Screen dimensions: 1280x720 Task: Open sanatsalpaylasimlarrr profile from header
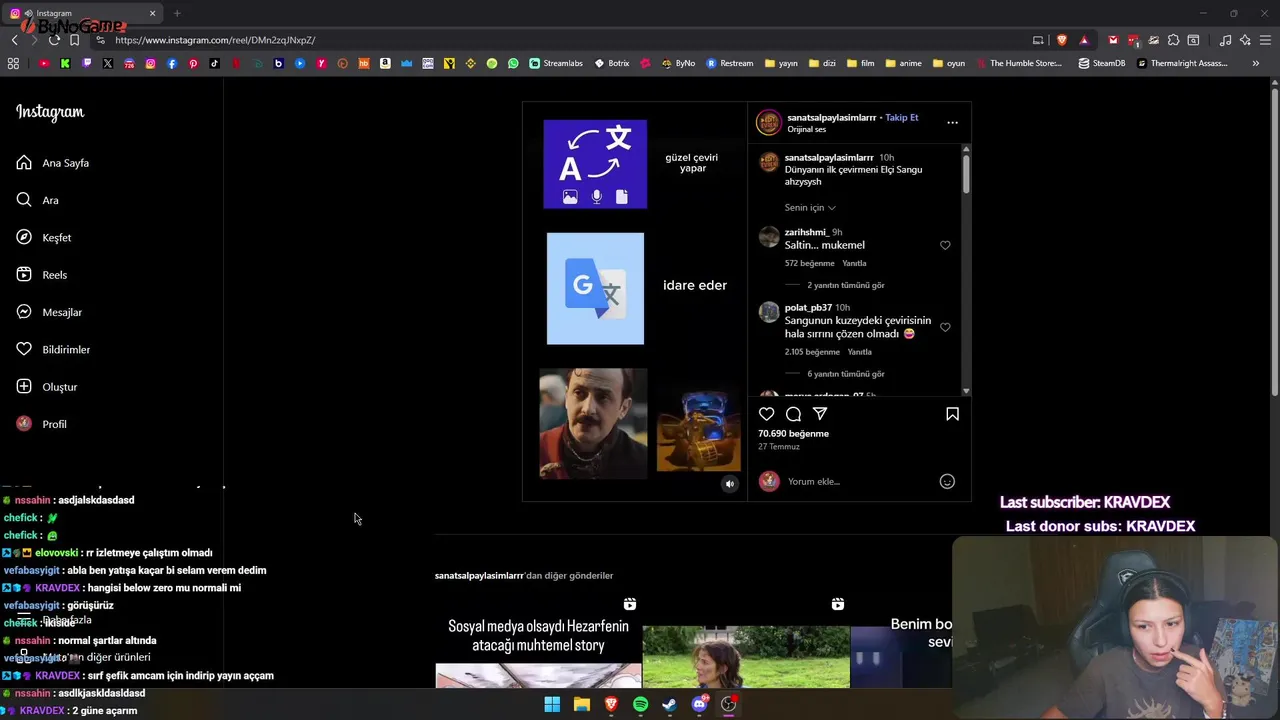(x=832, y=117)
